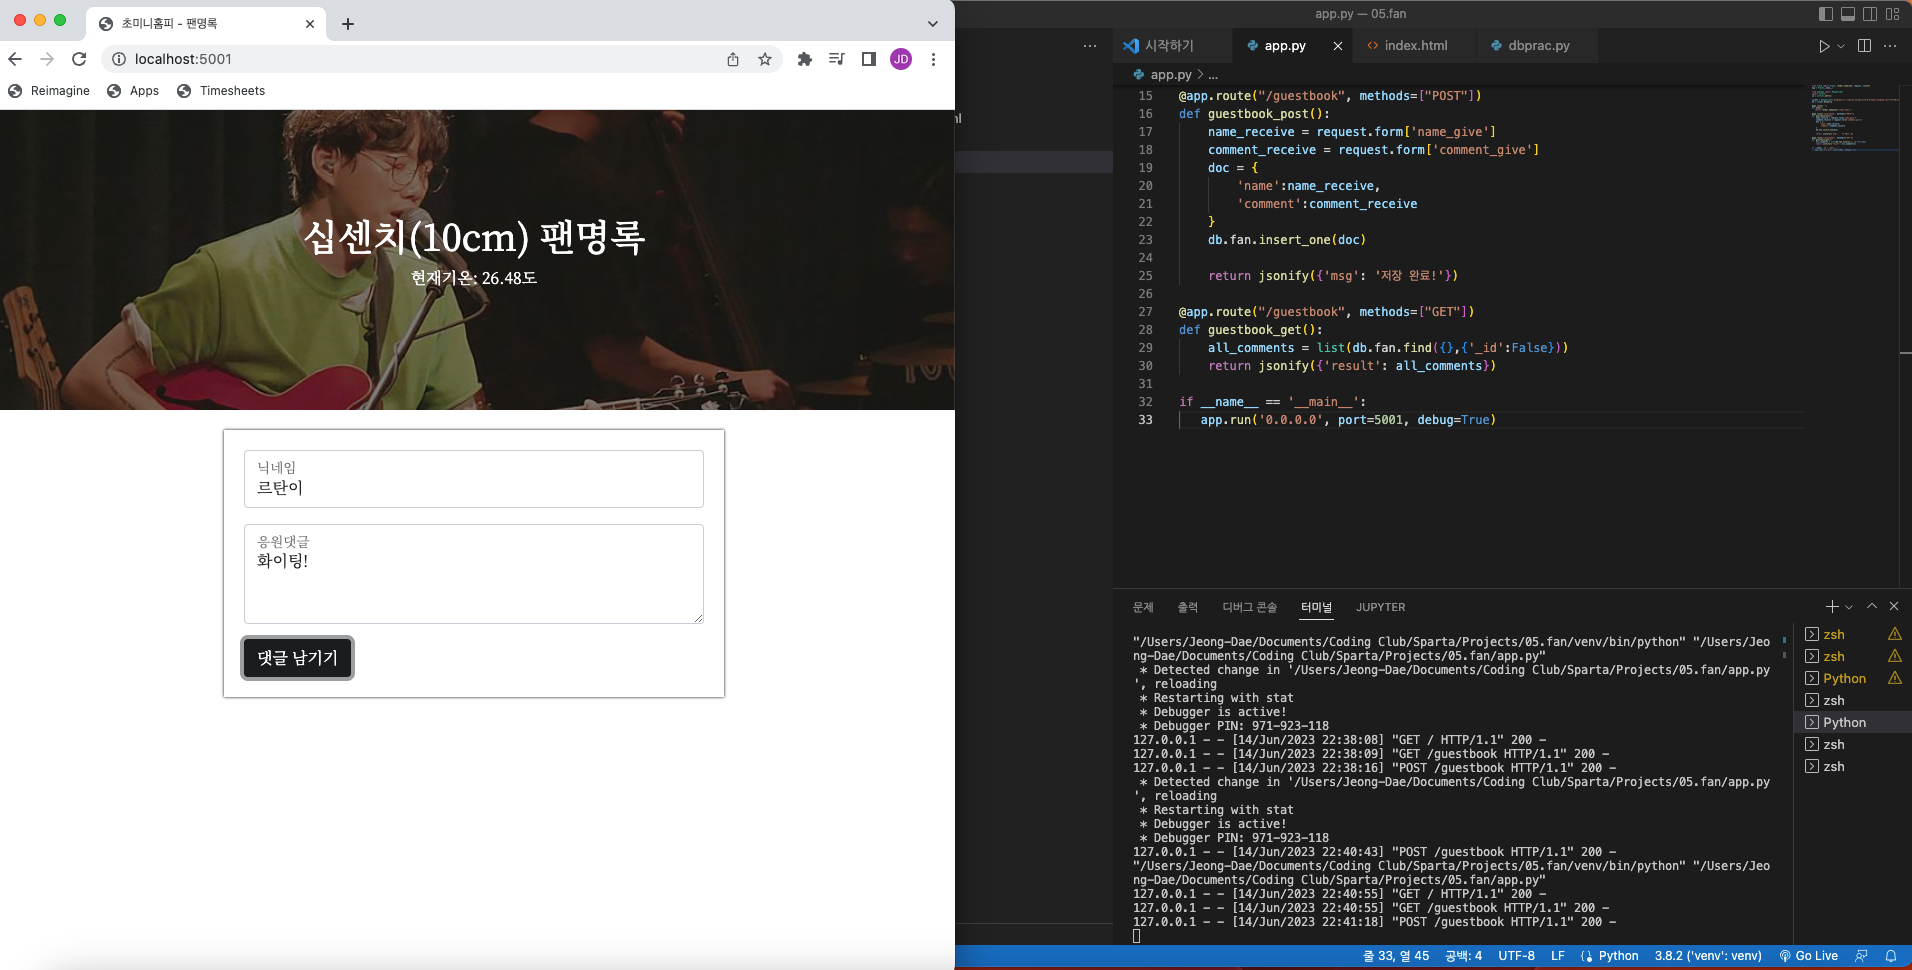Expand the Chrome tab search chevron
1912x970 pixels.
933,24
